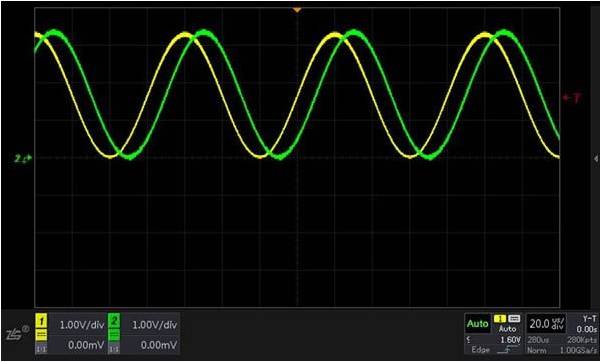Click the trigger source channel 1 badge
Image resolution: width=600 pixels, height=362 pixels.
point(500,319)
